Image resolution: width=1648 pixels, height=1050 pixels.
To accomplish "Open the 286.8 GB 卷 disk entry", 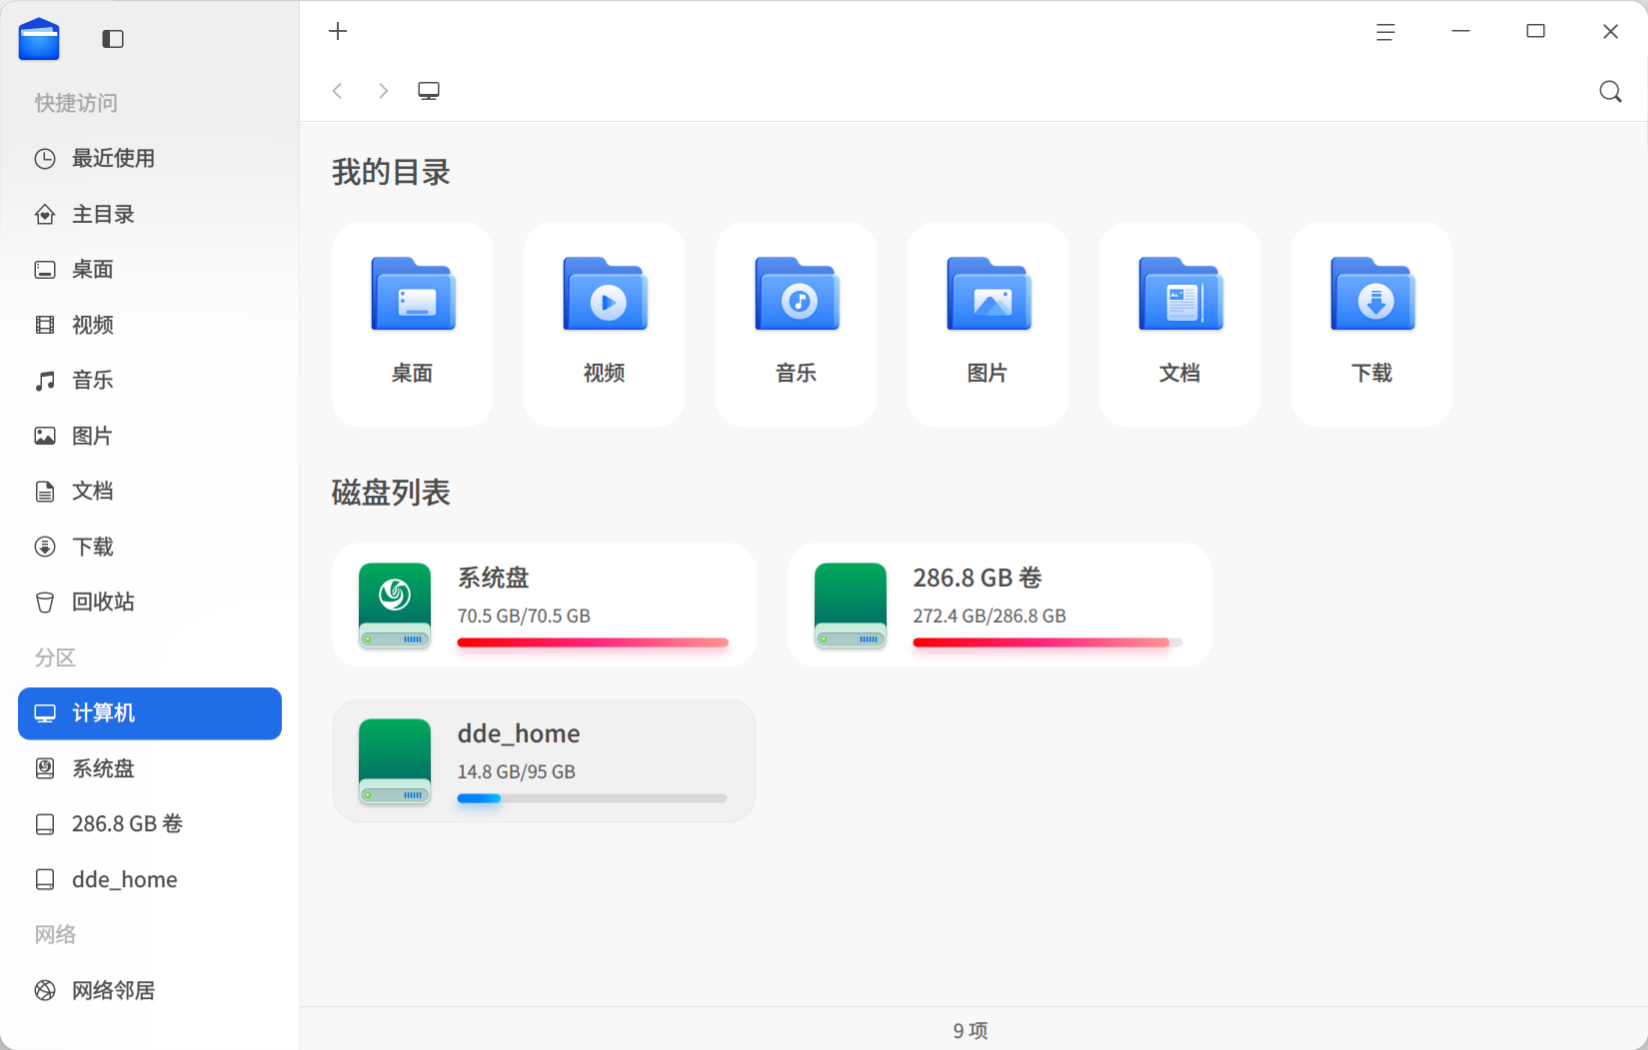I will tap(1000, 605).
